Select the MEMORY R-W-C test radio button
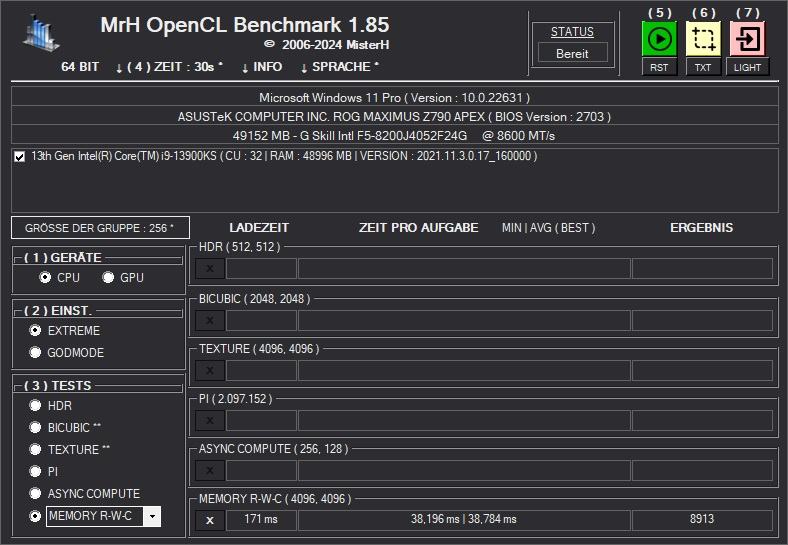Screen dimensions: 788x545 [x=35, y=516]
